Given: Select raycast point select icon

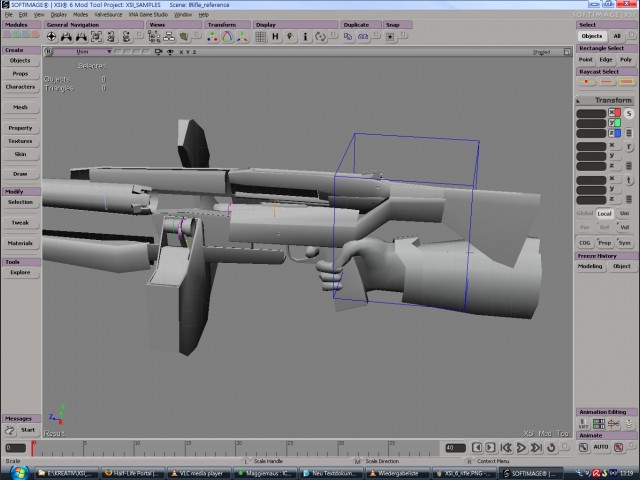Looking at the screenshot, I should coord(586,82).
